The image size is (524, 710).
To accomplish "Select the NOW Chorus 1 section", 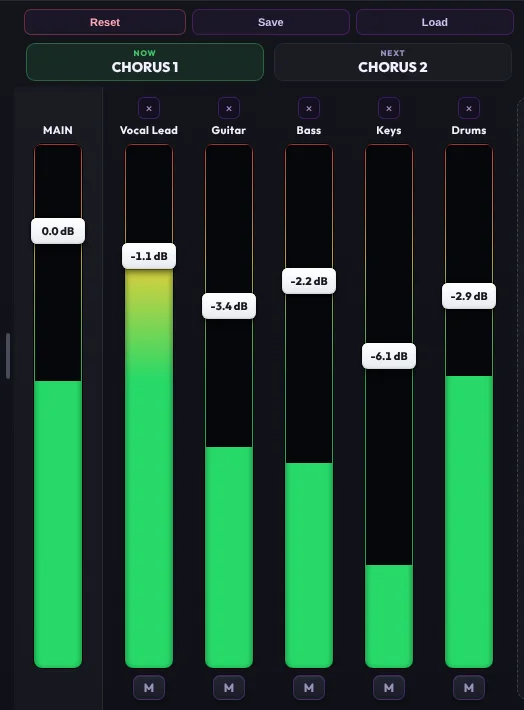I will (145, 62).
